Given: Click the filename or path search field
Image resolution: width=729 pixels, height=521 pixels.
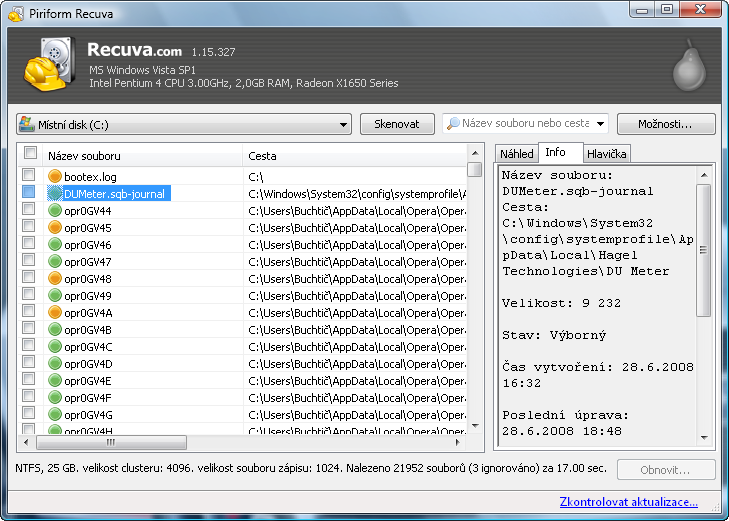Looking at the screenshot, I should pos(526,124).
